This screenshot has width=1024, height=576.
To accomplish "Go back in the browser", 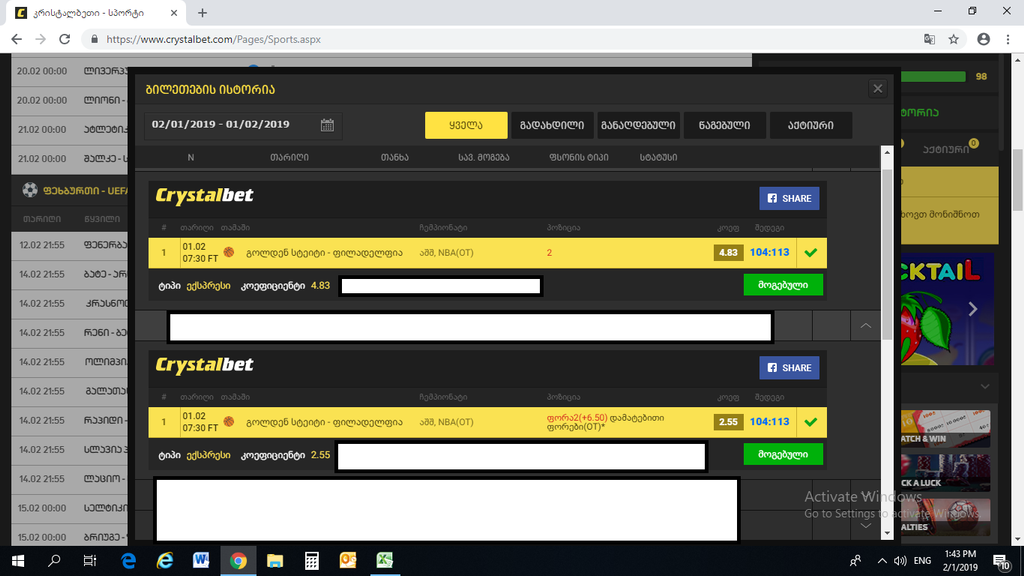I will click(17, 39).
